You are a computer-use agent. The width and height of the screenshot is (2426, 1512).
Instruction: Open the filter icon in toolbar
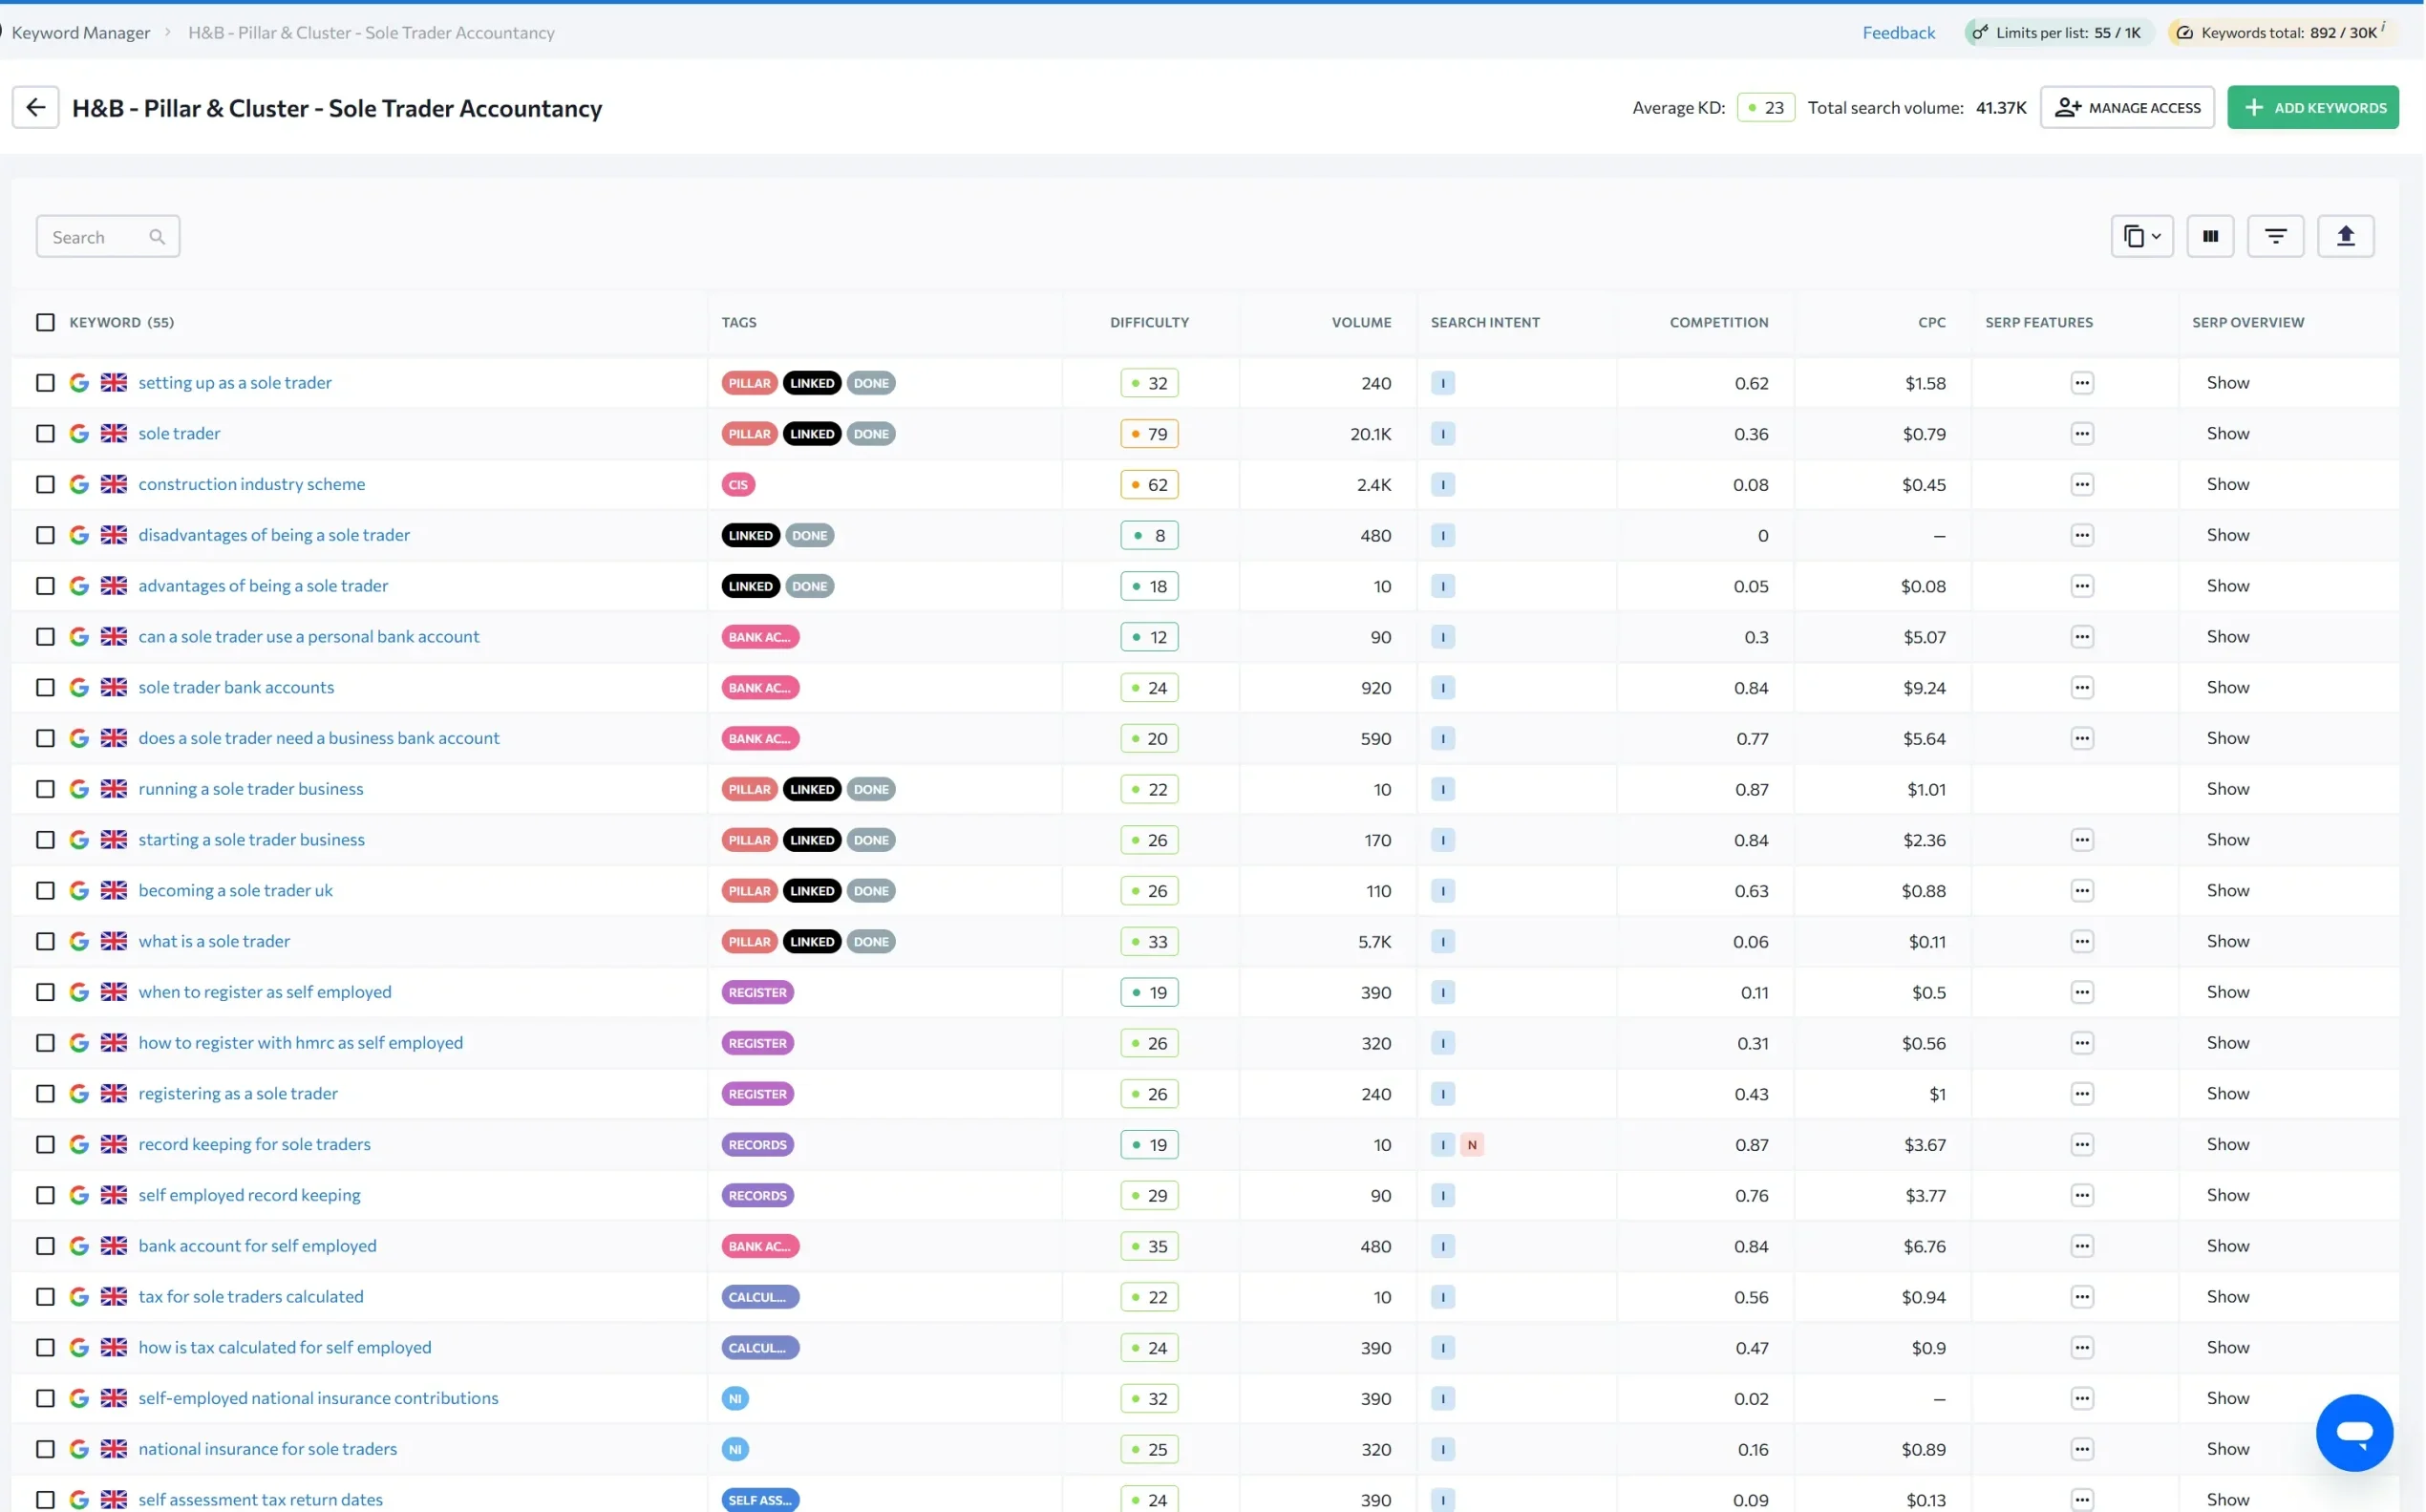pyautogui.click(x=2275, y=237)
